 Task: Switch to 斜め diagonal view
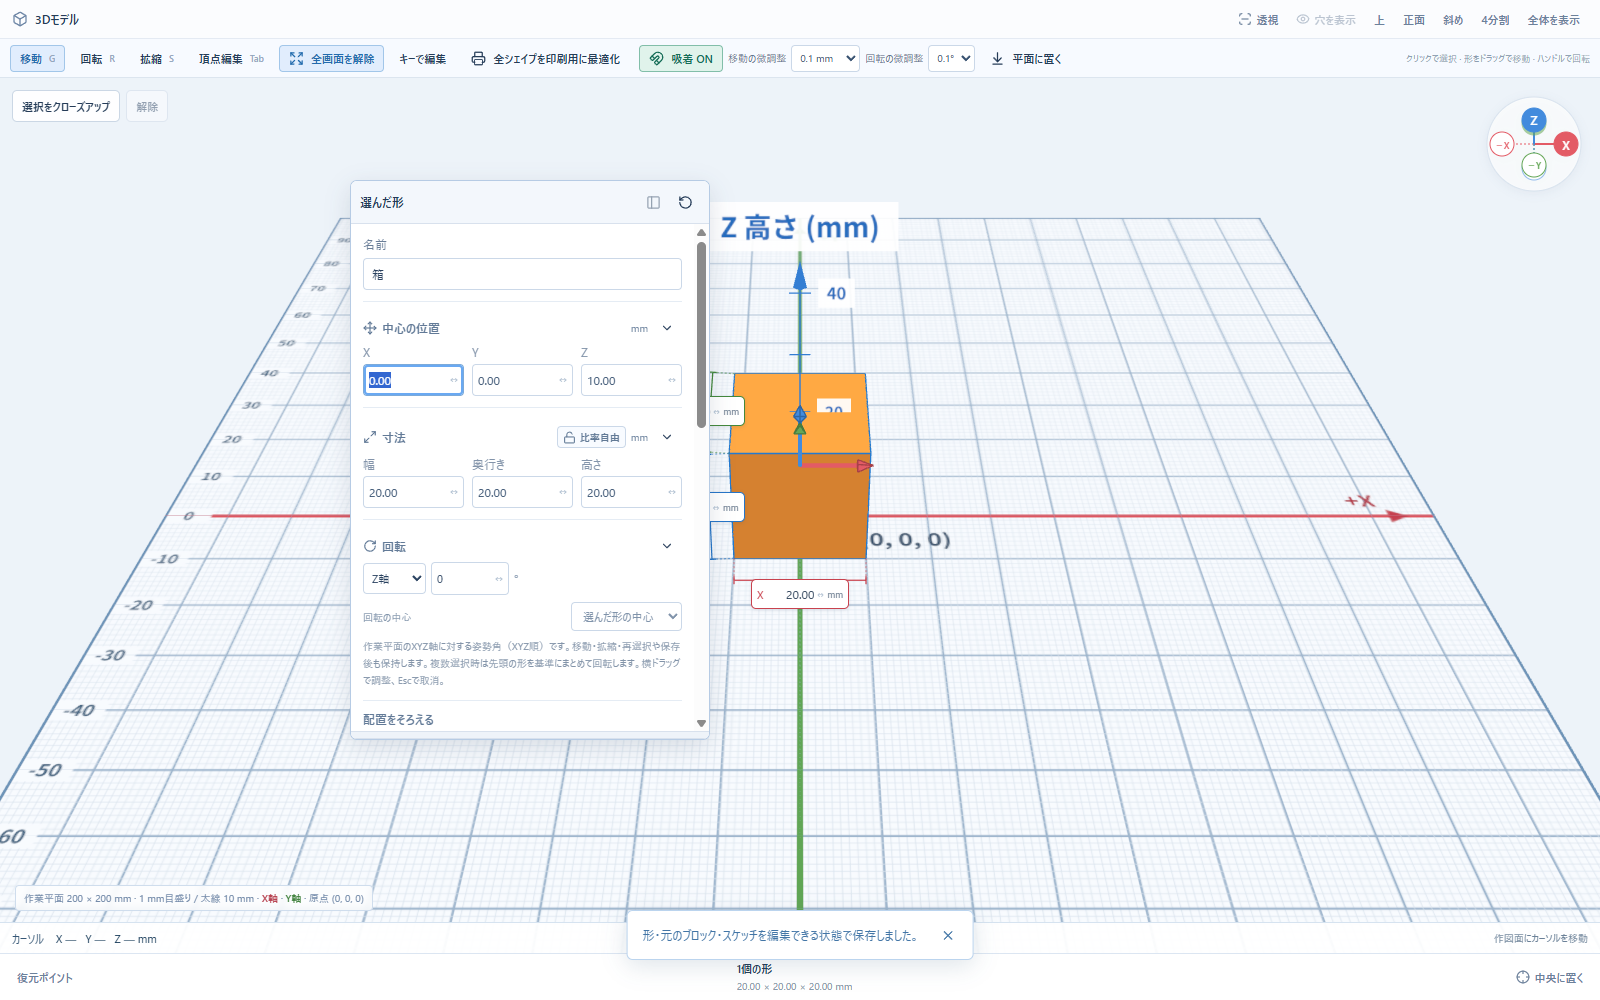(x=1453, y=20)
